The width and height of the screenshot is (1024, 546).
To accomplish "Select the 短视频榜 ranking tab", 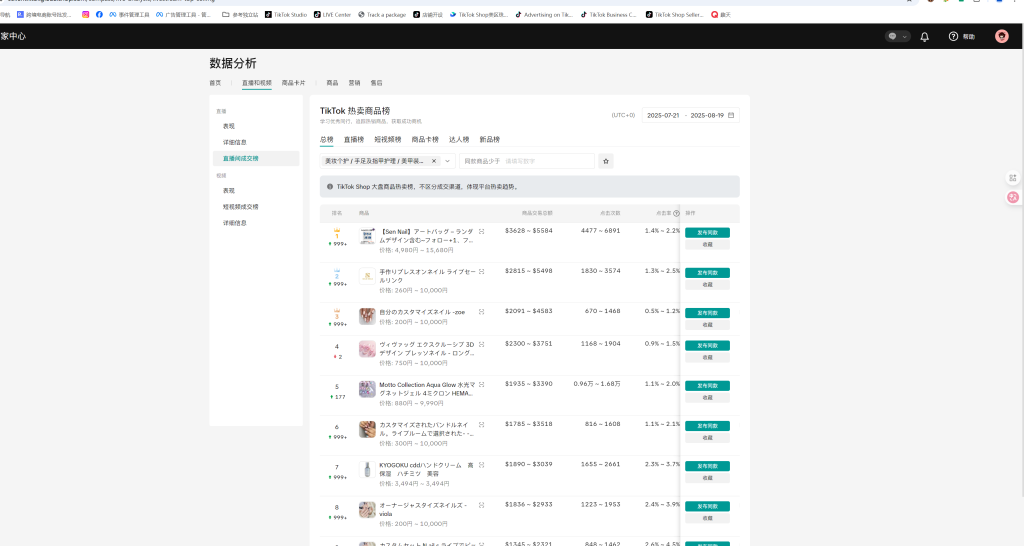I will [388, 140].
